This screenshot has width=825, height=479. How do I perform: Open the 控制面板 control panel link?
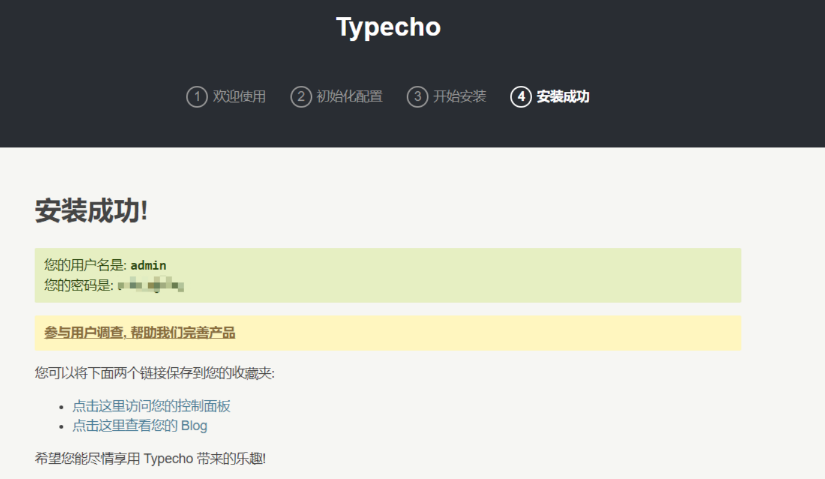tap(152, 406)
